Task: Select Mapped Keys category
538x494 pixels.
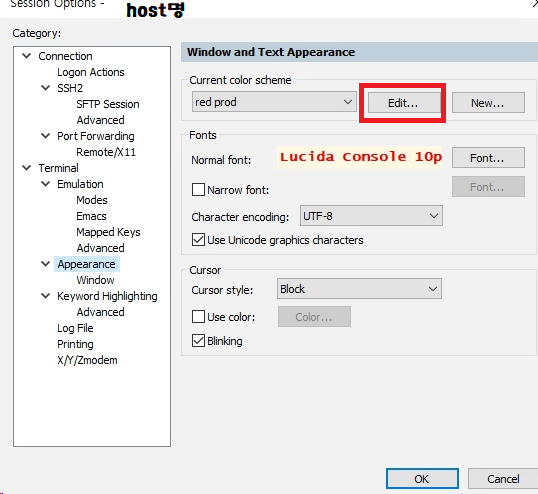Action: (x=108, y=232)
